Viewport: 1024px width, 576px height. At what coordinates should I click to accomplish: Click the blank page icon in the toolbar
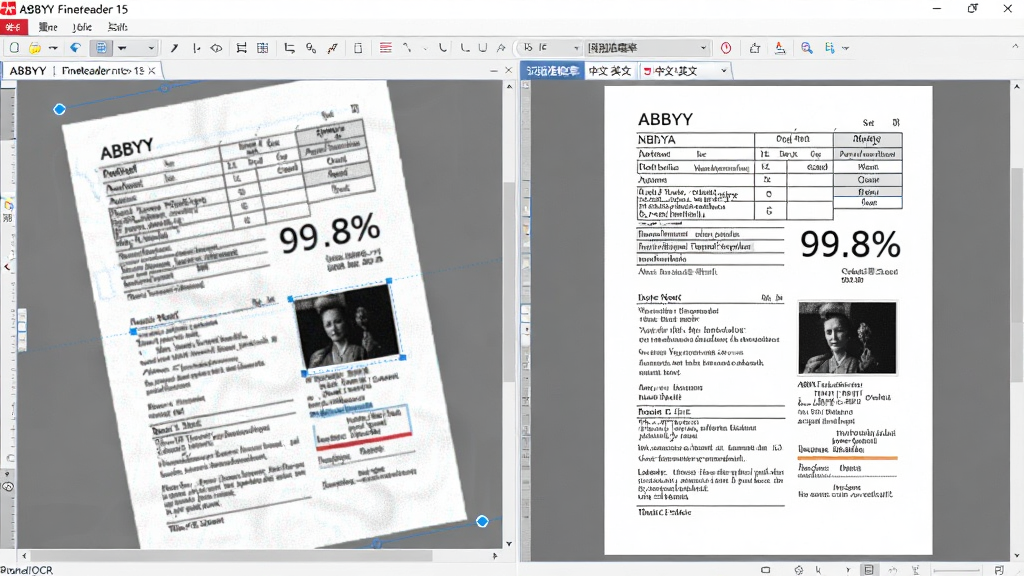pos(358,48)
